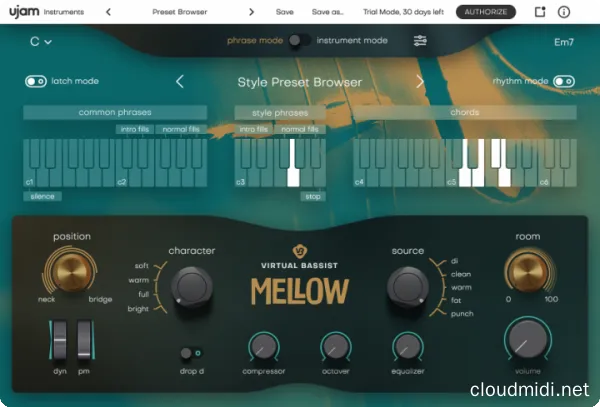Go to next style preset arrow
The height and width of the screenshot is (407, 600).
(420, 82)
